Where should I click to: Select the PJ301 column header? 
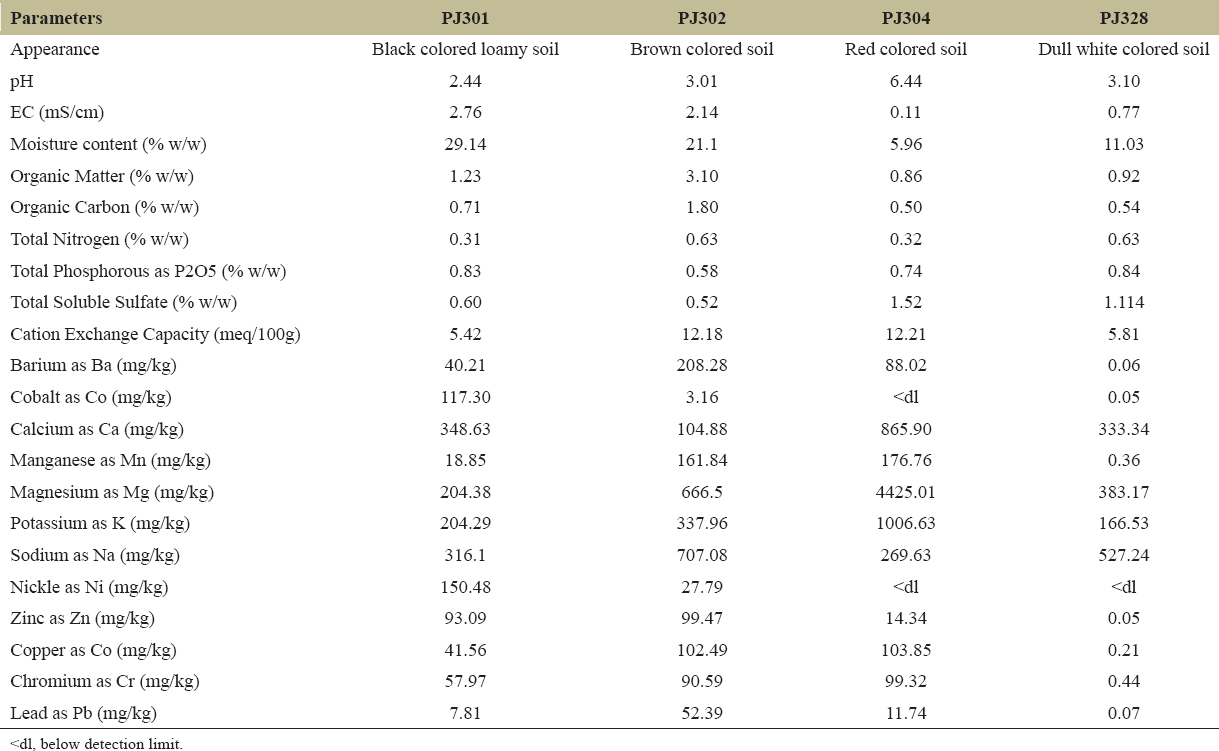(465, 19)
